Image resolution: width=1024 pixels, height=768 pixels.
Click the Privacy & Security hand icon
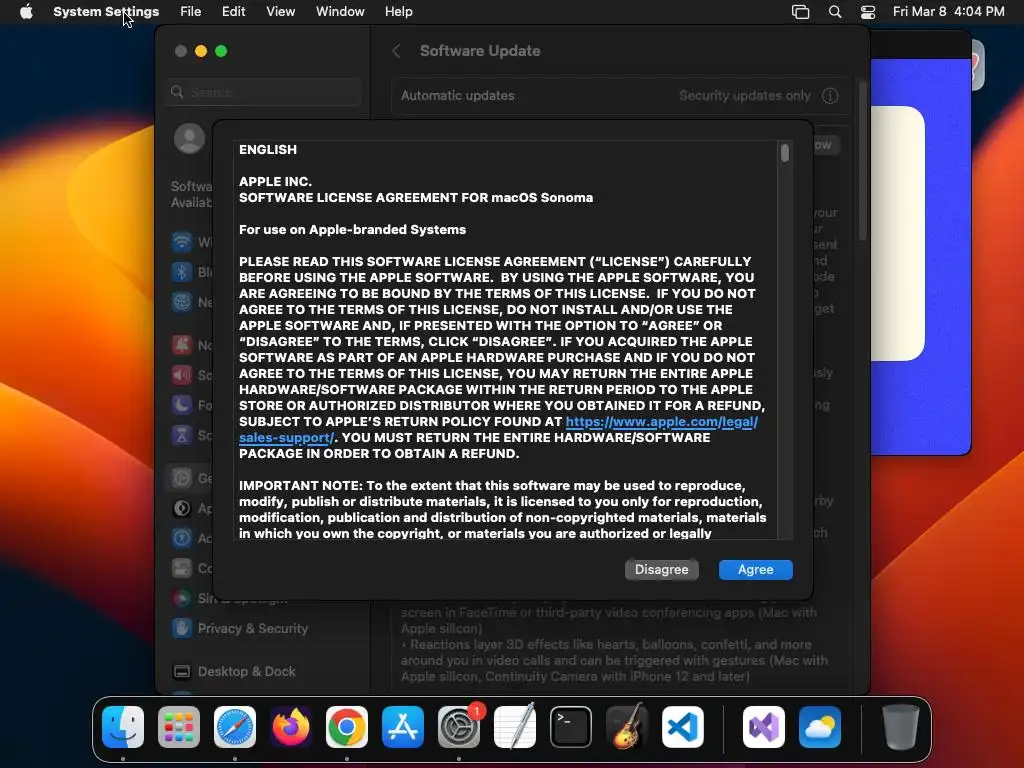[182, 628]
